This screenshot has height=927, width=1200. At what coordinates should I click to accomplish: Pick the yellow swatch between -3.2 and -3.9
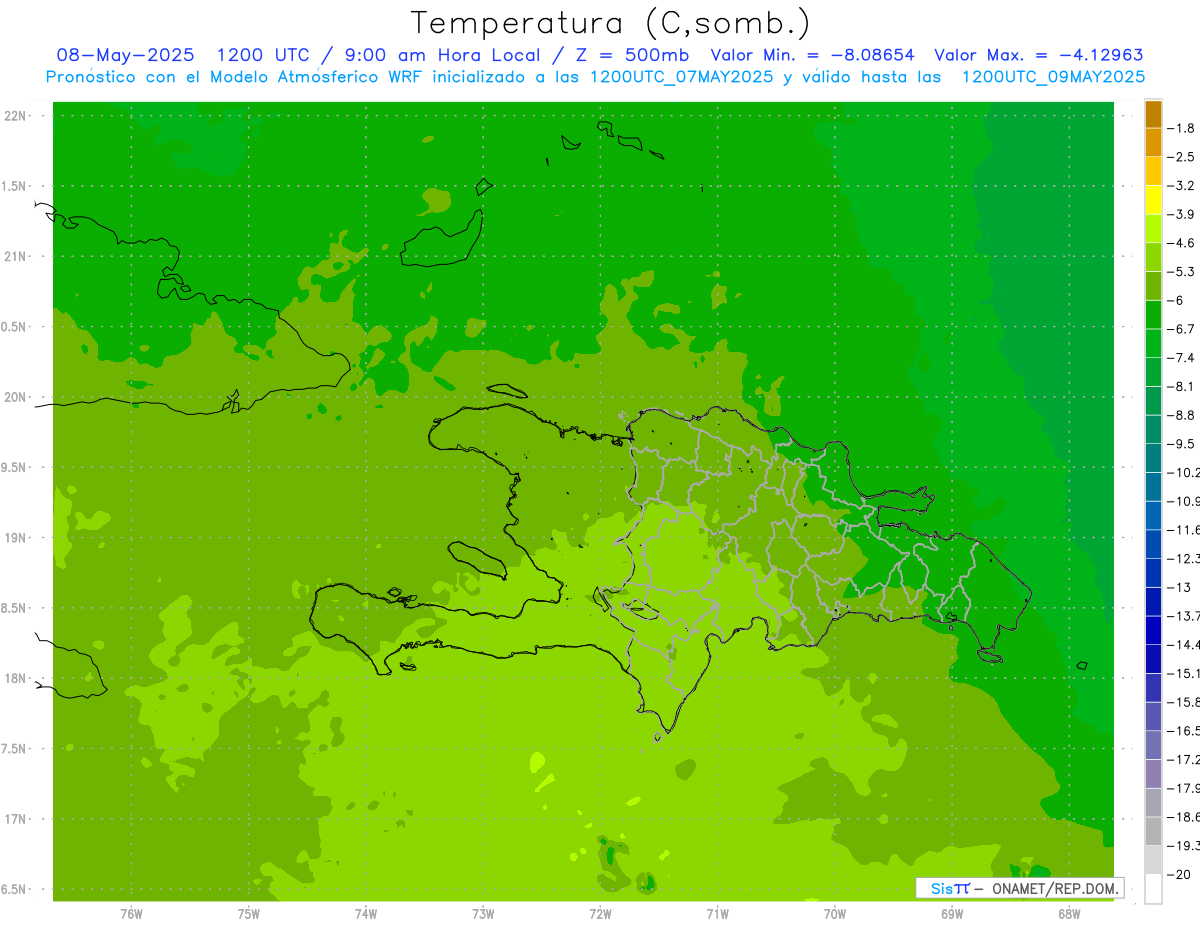click(x=1153, y=201)
